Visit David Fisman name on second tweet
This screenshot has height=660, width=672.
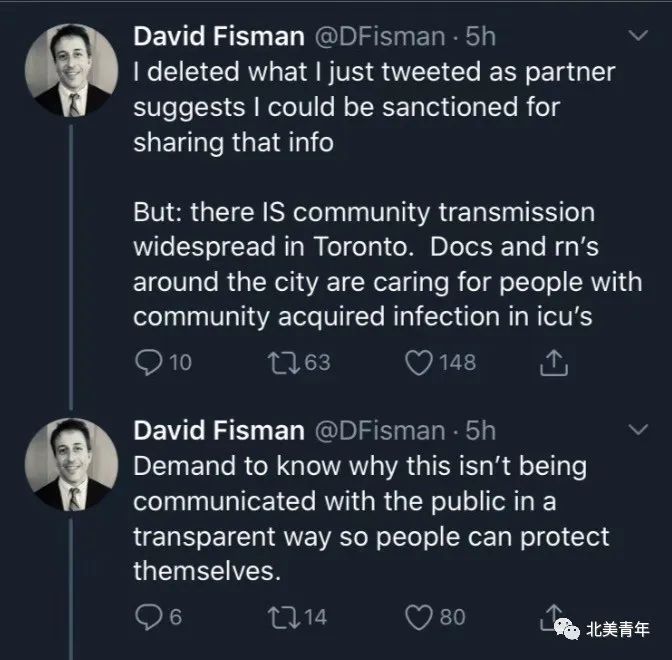[x=219, y=430]
